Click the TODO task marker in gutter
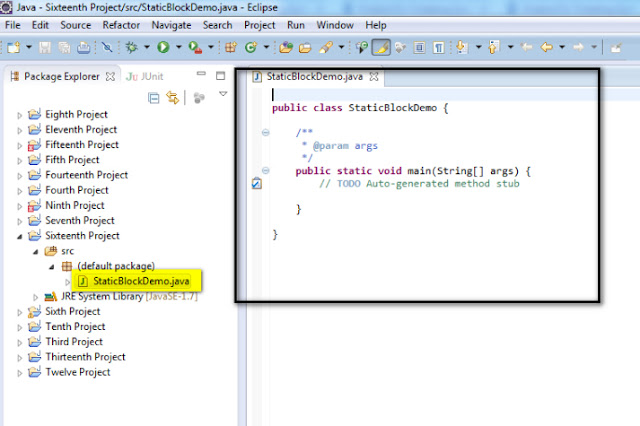The height and width of the screenshot is (426, 640). tap(257, 184)
